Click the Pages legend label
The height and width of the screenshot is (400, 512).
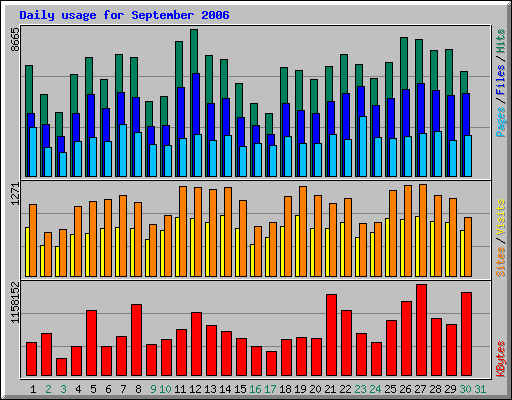pos(500,122)
